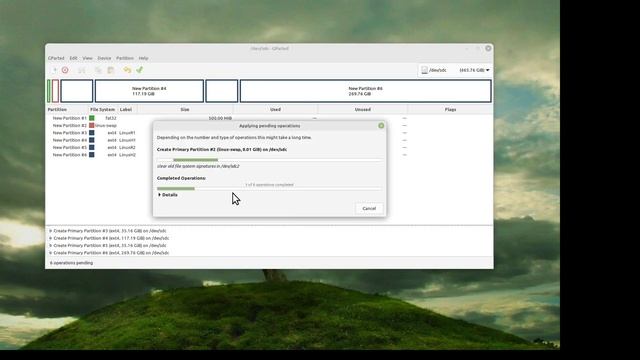The height and width of the screenshot is (360, 640).
Task: Sort by the Flags column header
Action: click(x=450, y=110)
